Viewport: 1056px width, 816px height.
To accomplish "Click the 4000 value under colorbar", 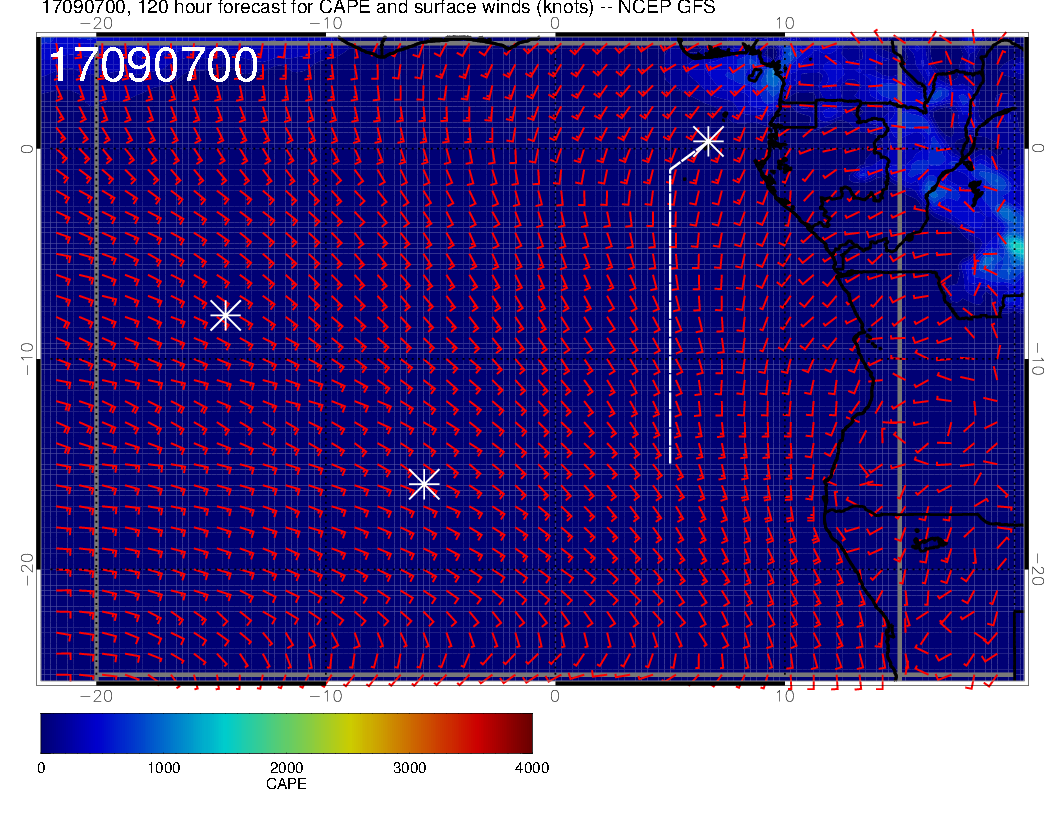I will 532,768.
